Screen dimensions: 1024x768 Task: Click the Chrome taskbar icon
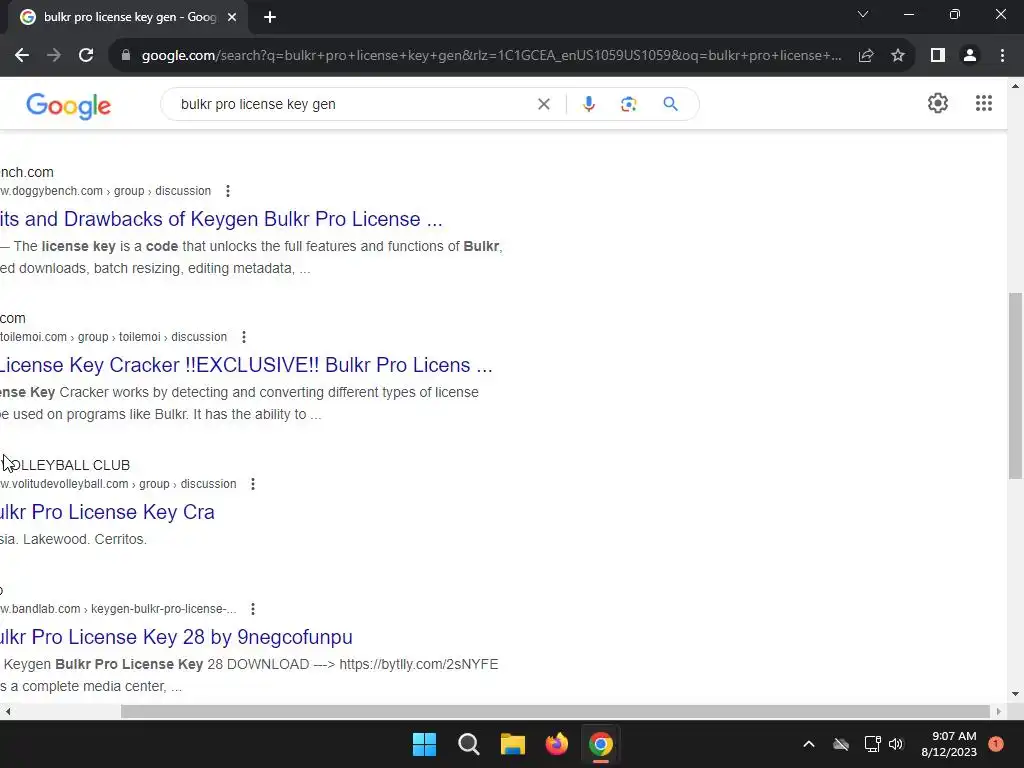click(601, 744)
